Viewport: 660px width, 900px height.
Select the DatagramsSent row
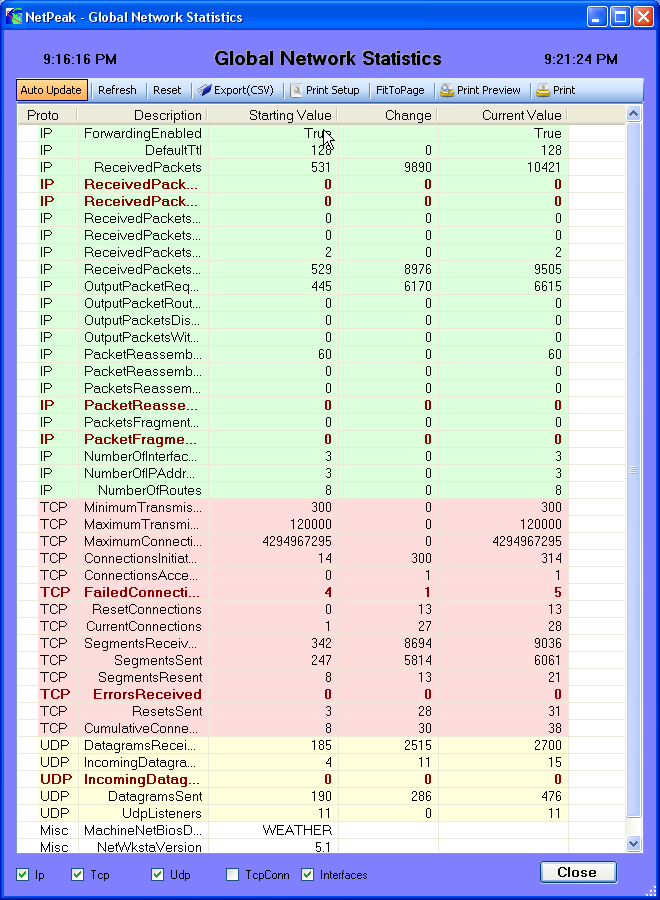293,796
